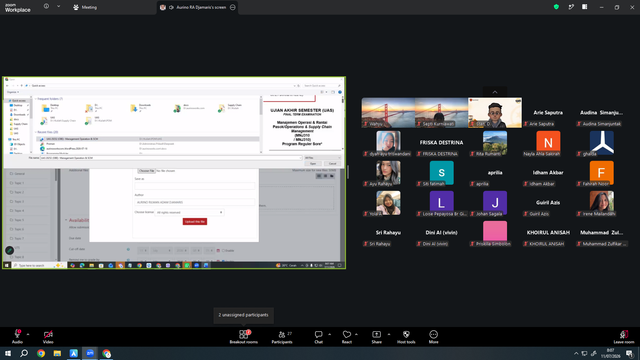Select Loise Pepayosa's L avatar
This screenshot has height=360, width=640.
click(441, 203)
